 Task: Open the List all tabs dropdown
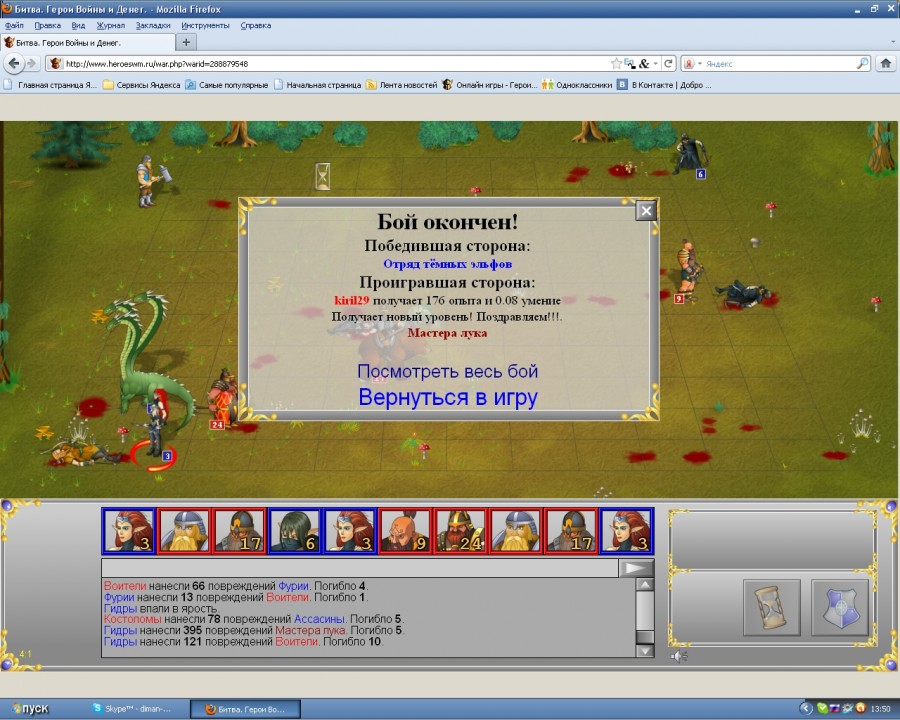tap(893, 42)
